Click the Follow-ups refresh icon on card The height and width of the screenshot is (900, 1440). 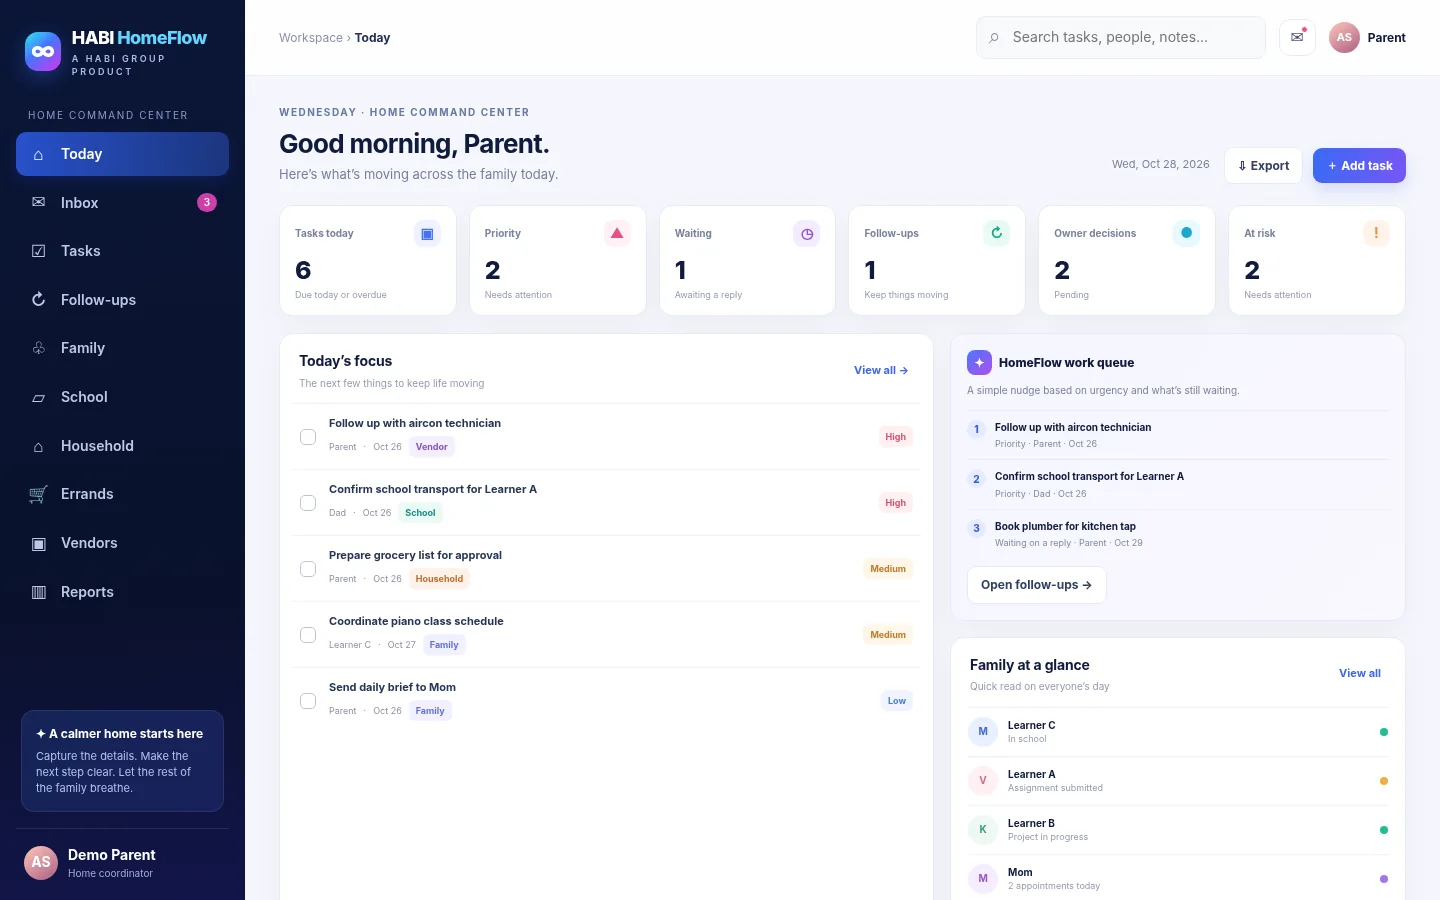(x=996, y=233)
